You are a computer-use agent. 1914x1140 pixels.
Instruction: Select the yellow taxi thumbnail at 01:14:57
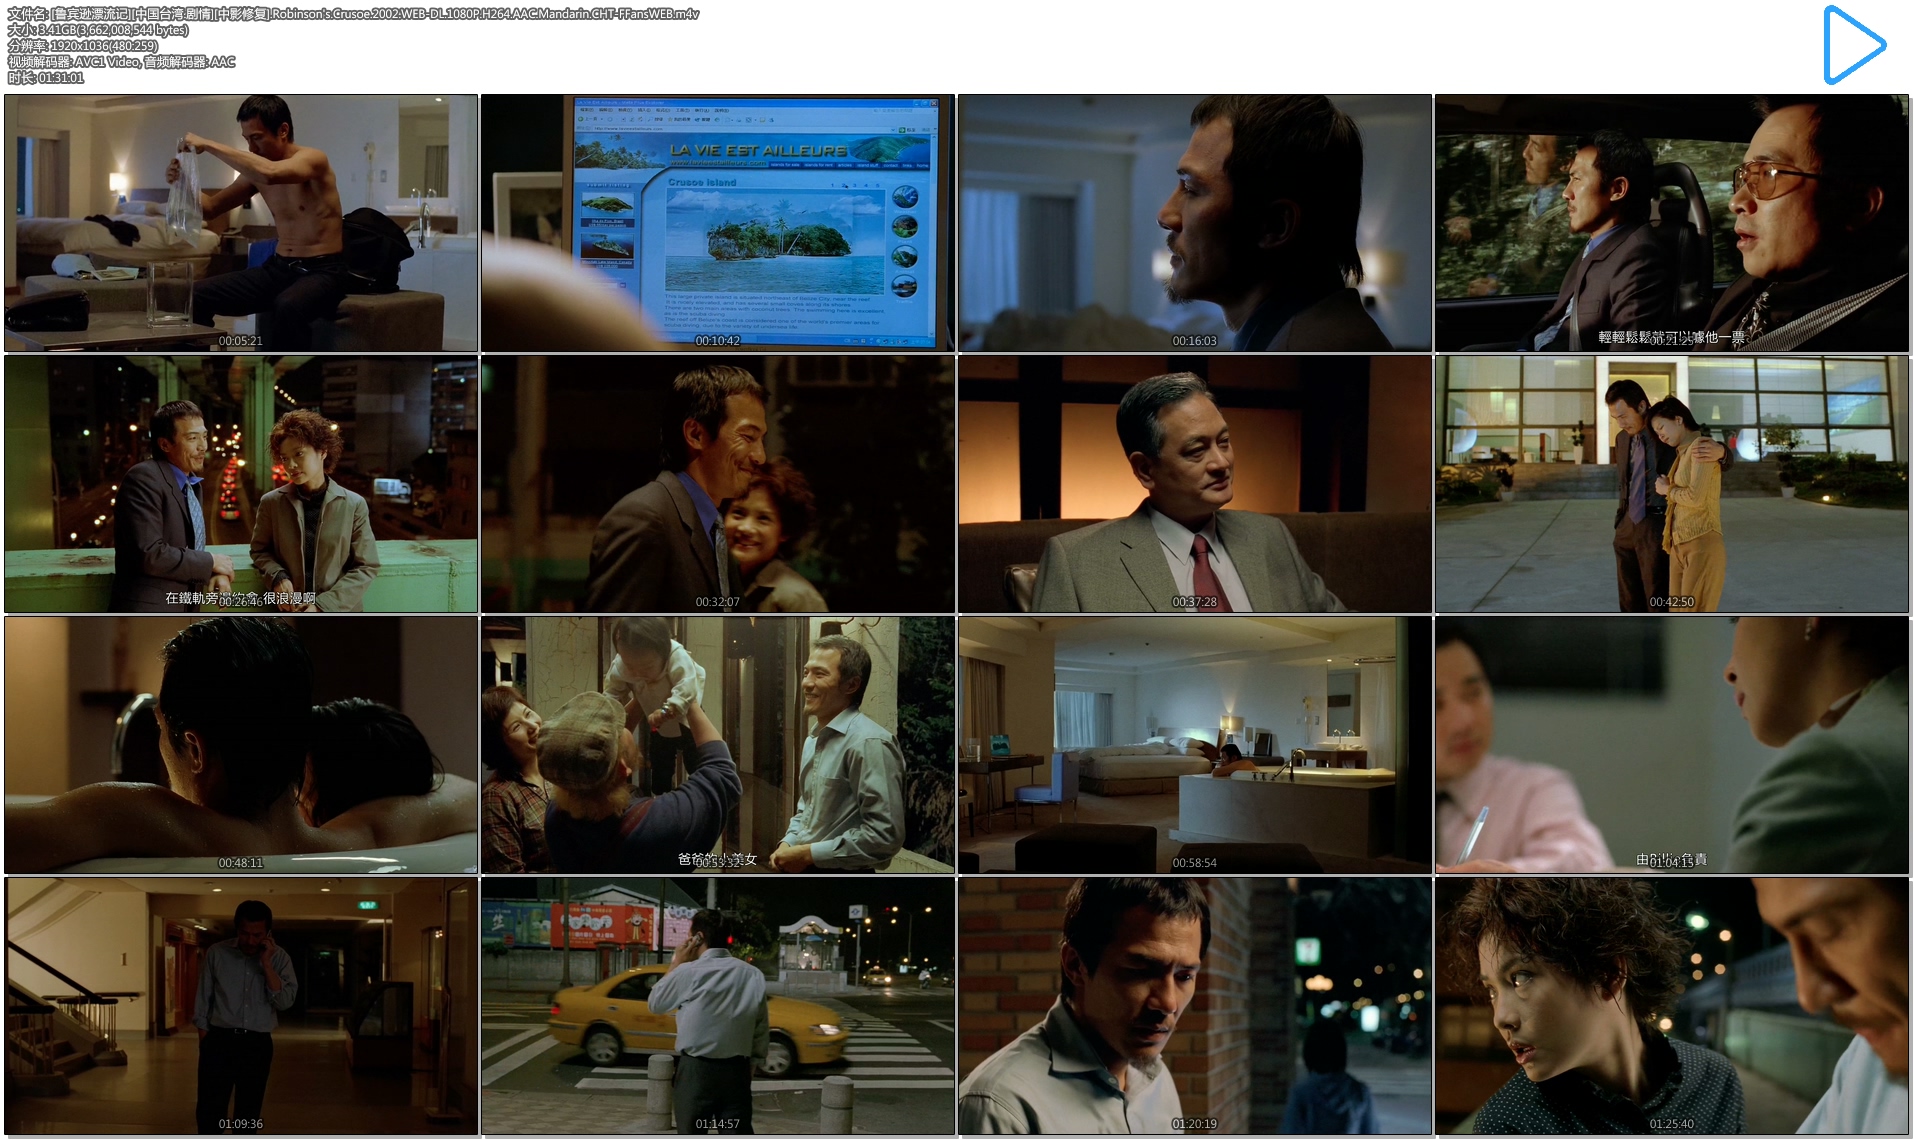point(718,1006)
